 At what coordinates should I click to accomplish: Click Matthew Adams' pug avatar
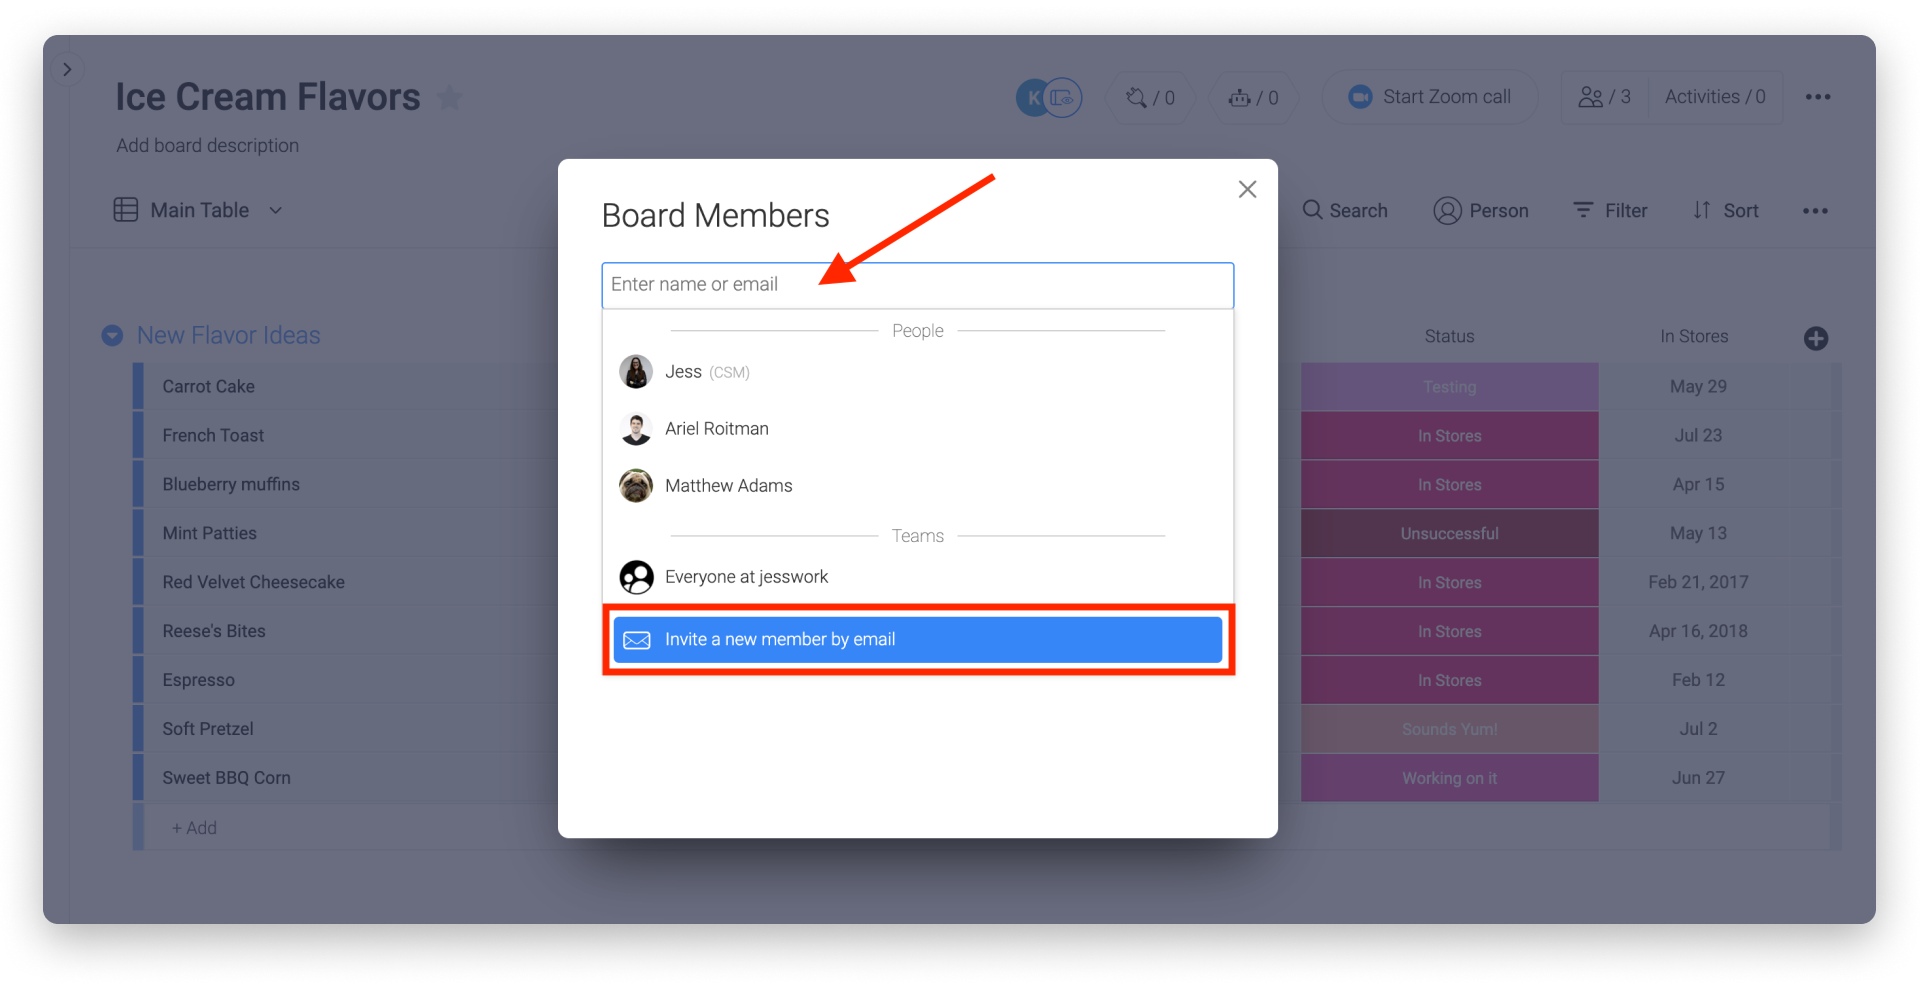coord(636,486)
